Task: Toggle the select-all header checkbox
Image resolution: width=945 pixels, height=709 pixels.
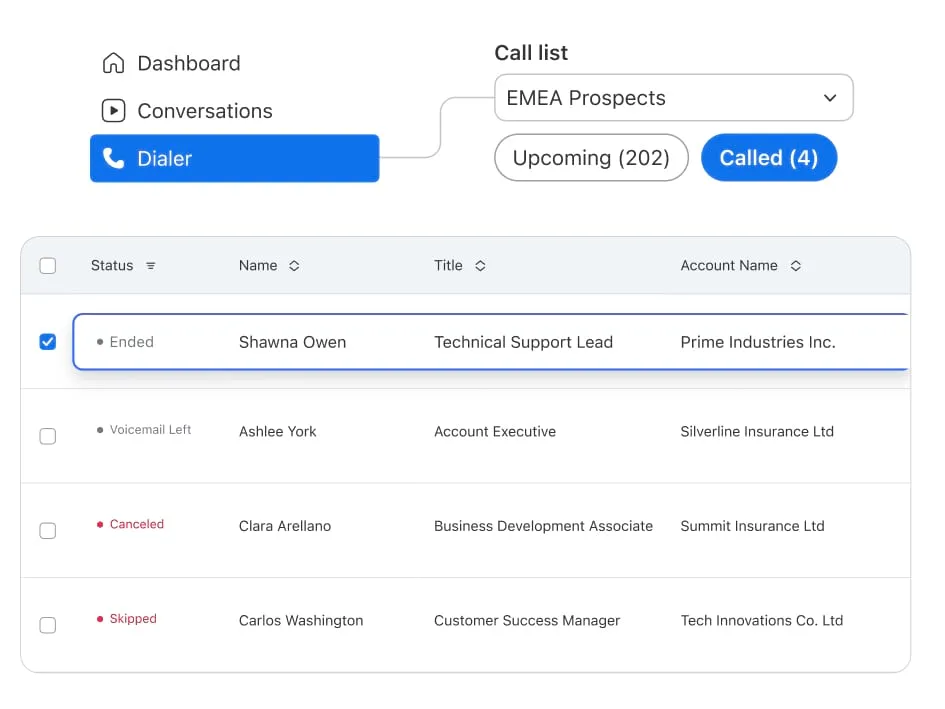Action: 48,266
